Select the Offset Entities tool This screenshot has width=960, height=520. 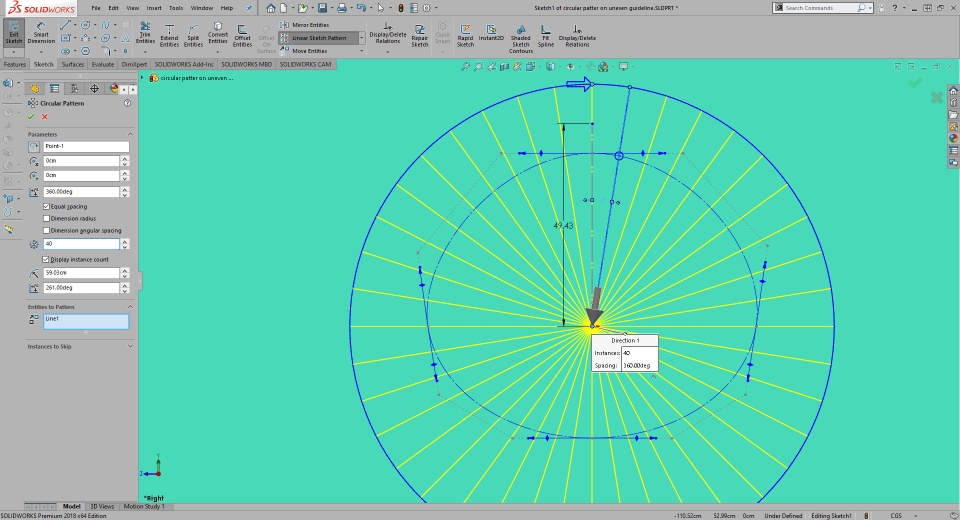(242, 37)
